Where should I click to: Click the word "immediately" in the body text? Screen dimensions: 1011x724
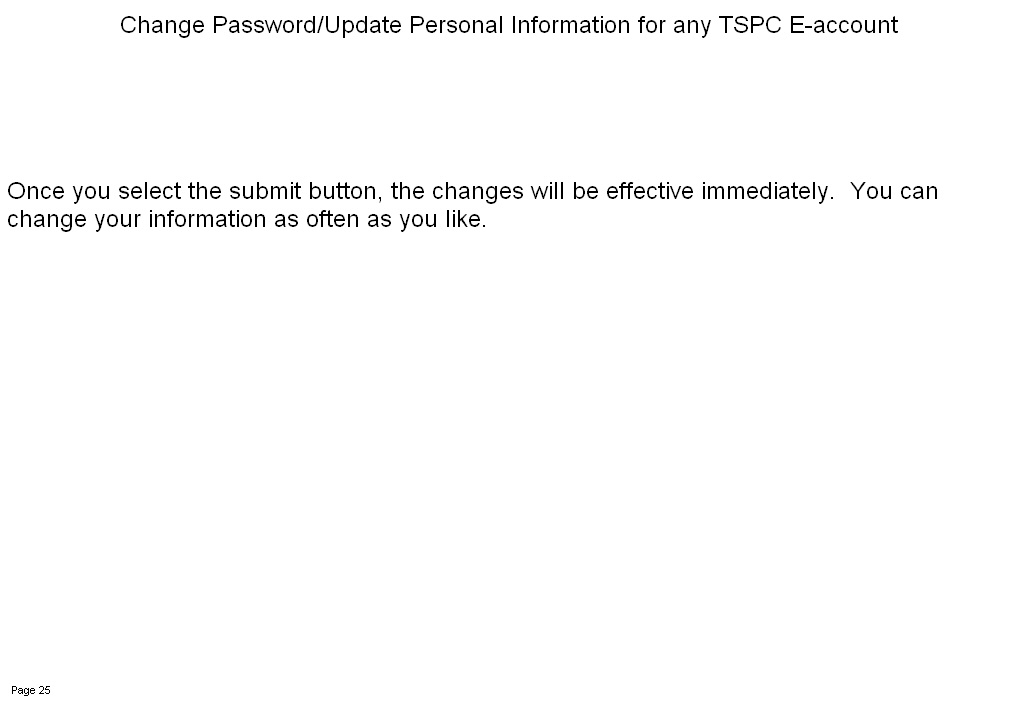click(767, 191)
